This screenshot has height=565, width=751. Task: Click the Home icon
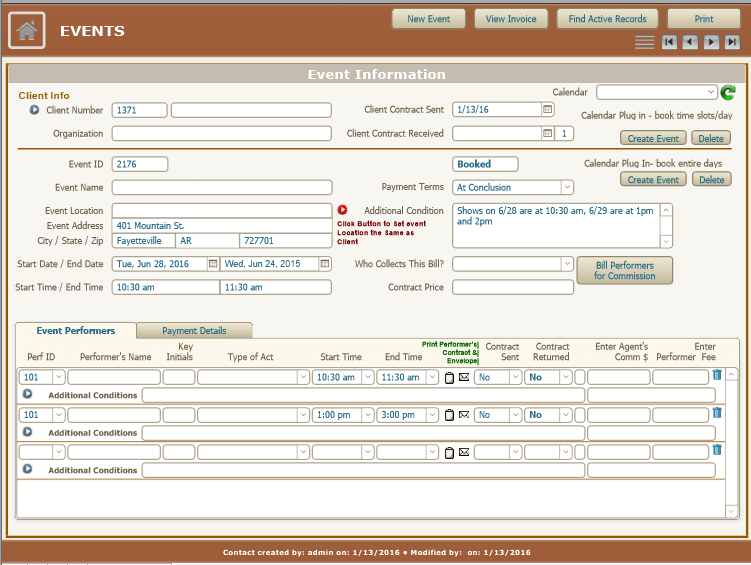(x=27, y=31)
